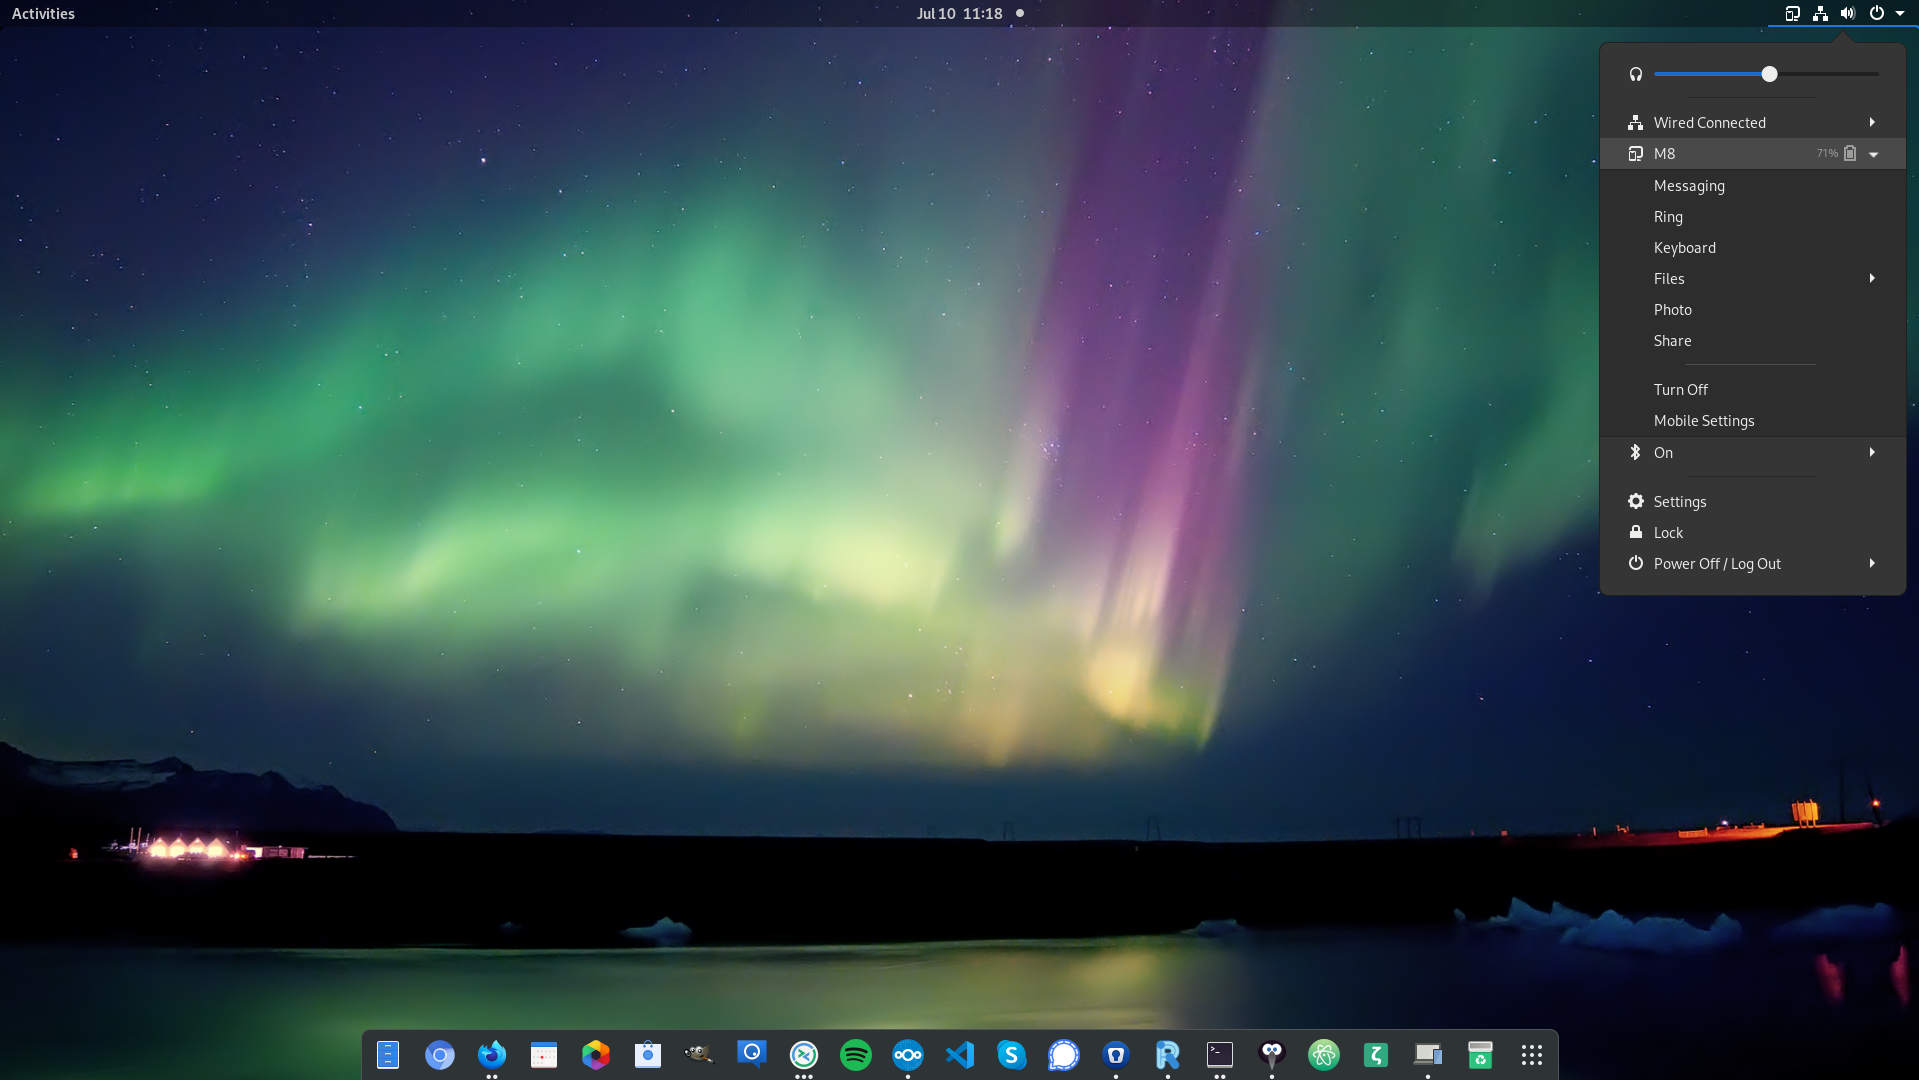Viewport: 1919px width, 1080px height.
Task: Open the green atom icon app
Action: [x=1324, y=1055]
